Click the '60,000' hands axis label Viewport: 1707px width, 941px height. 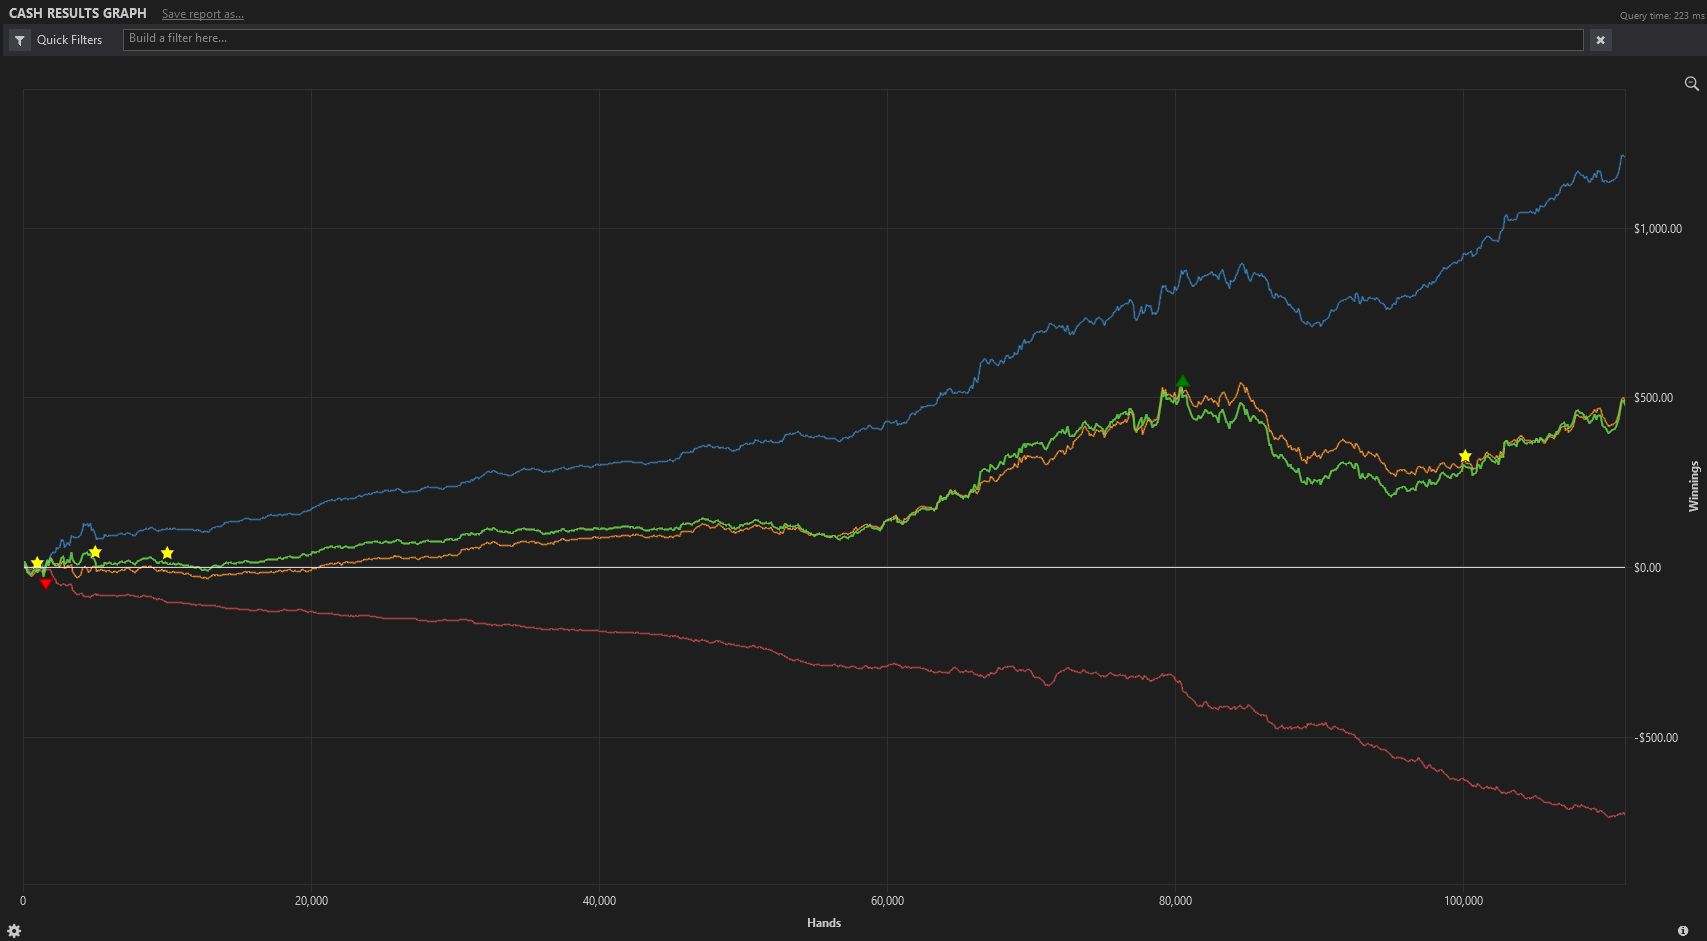887,901
